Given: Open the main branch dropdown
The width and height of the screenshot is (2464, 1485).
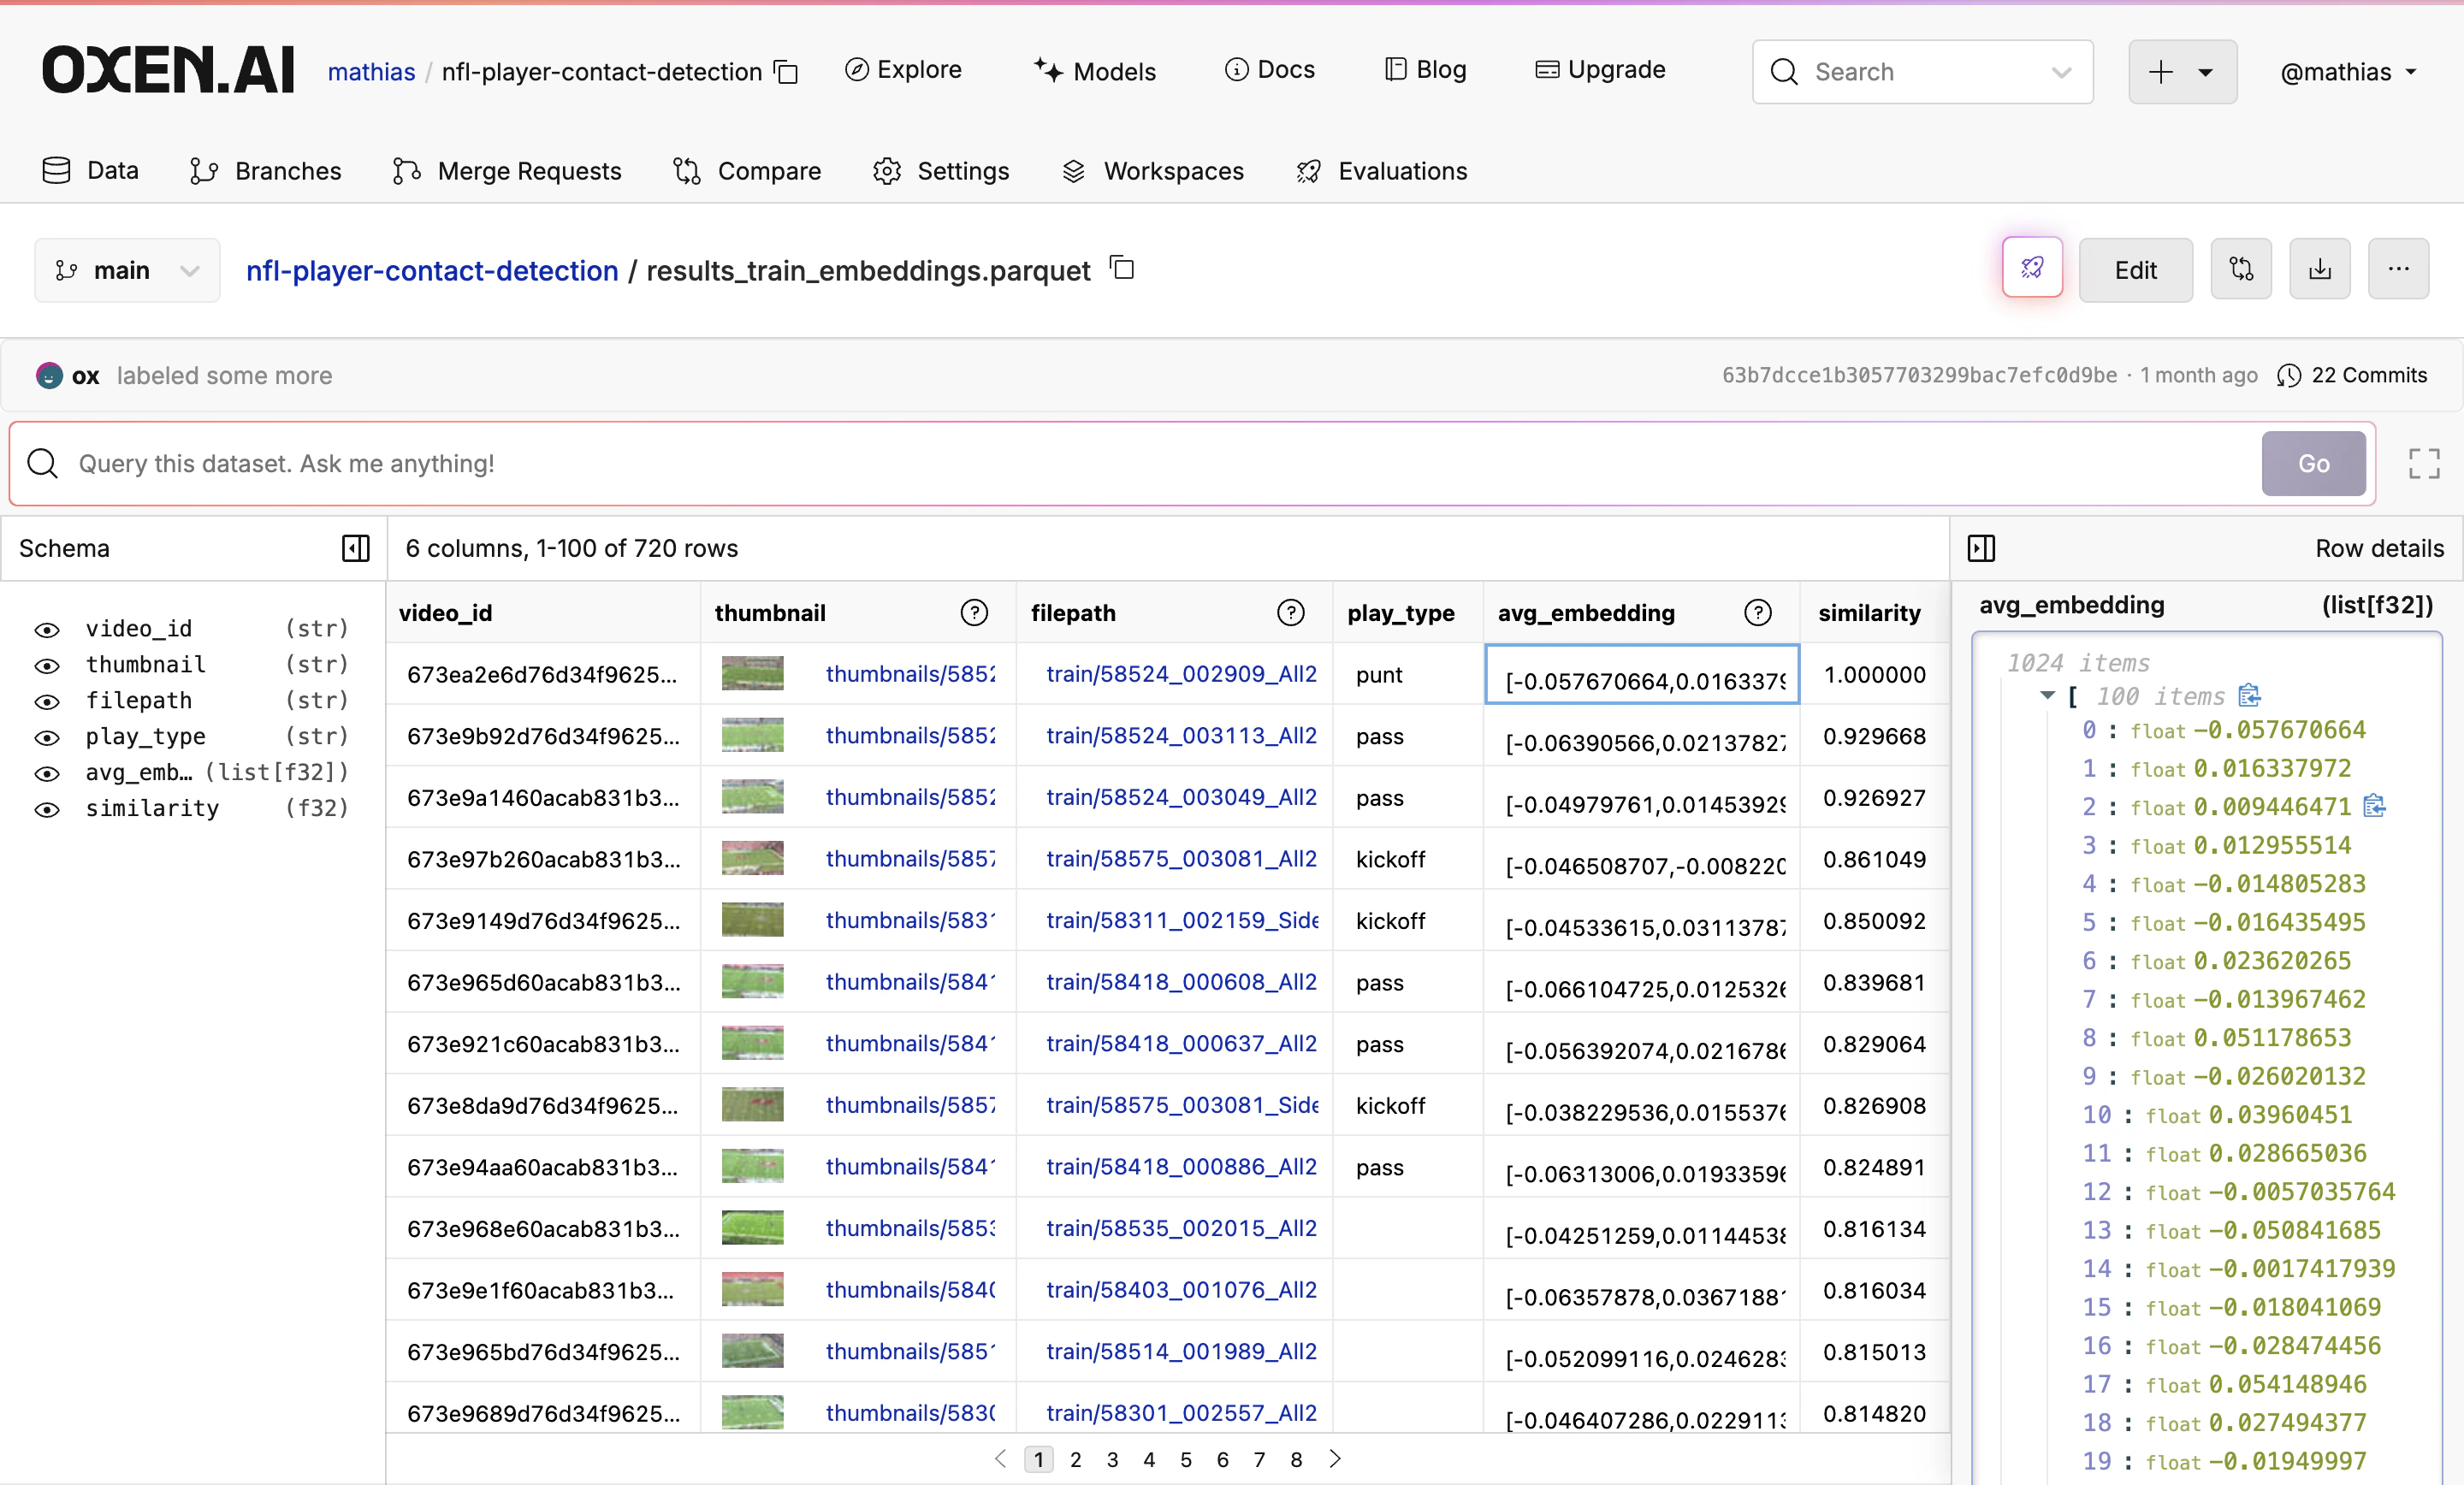Looking at the screenshot, I should pos(127,270).
